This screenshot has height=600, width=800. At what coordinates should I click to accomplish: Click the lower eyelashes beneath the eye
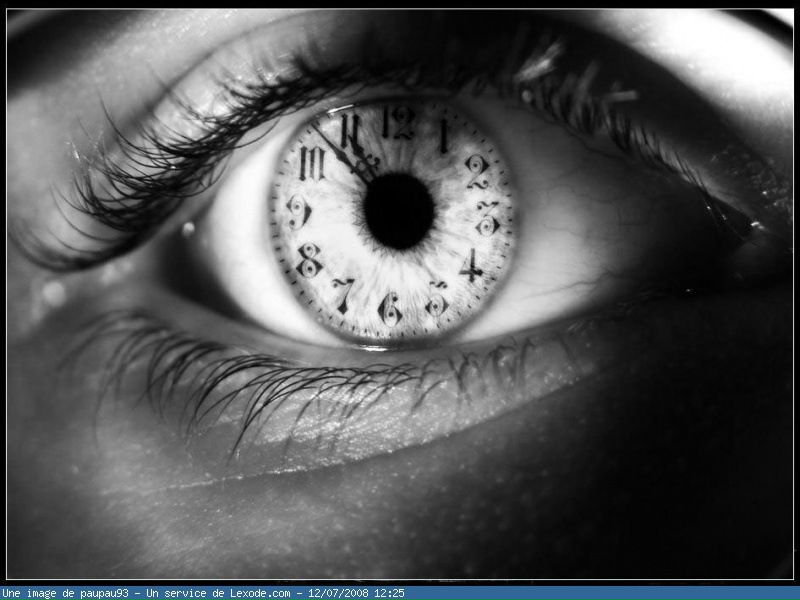250,380
